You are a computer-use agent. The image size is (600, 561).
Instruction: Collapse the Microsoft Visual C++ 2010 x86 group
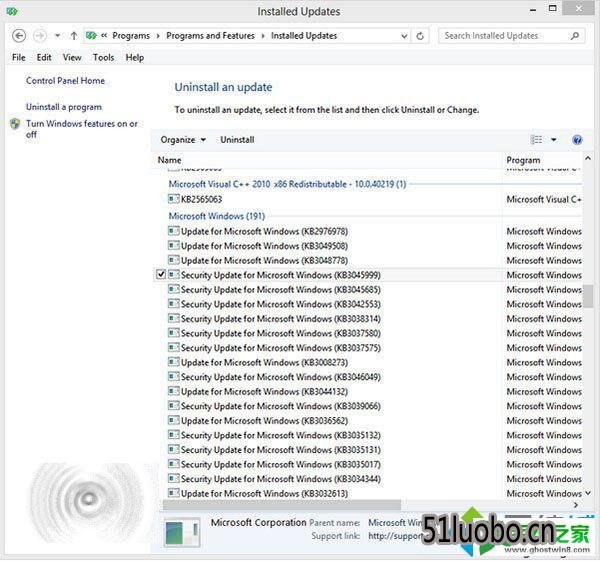point(287,184)
